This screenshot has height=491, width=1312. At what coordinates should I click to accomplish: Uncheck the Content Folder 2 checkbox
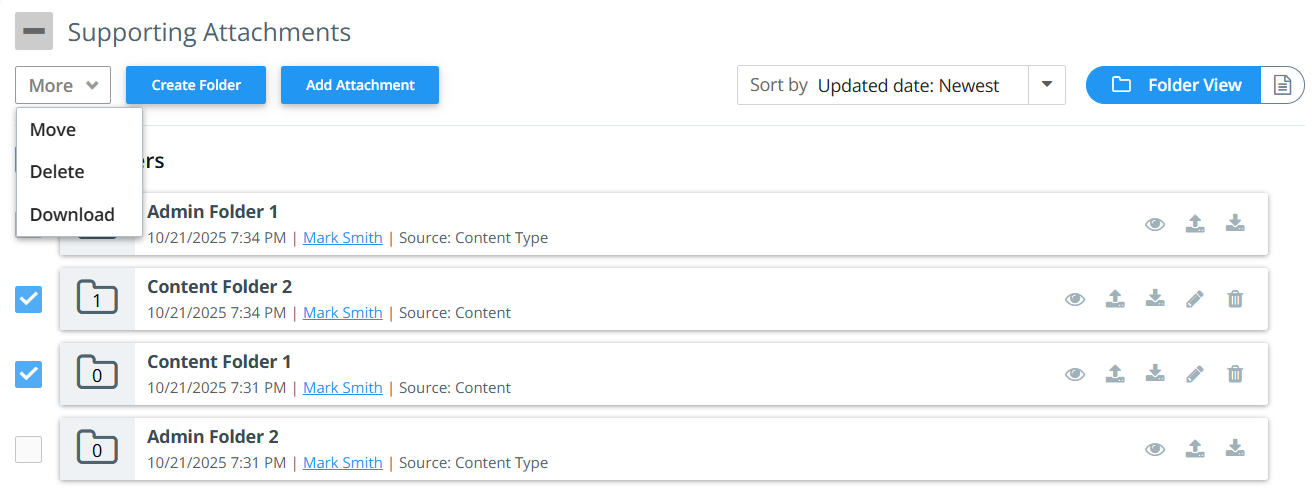pyautogui.click(x=29, y=299)
